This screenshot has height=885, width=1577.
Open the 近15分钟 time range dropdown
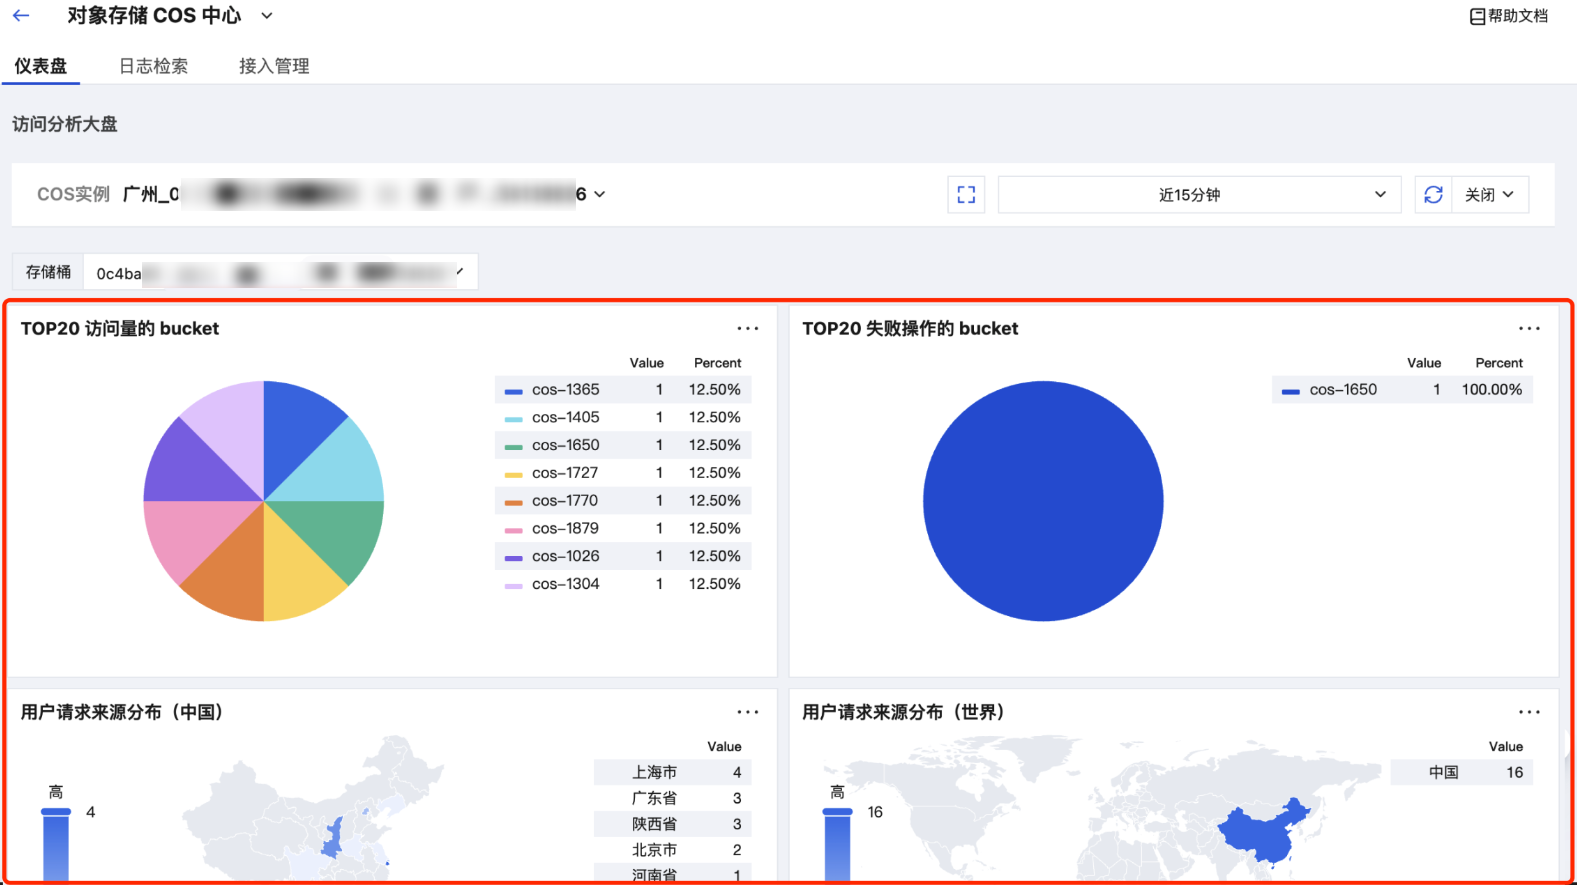[x=1198, y=195]
